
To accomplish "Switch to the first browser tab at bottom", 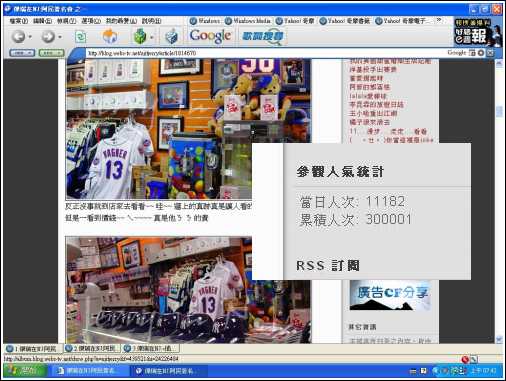I will click(33, 349).
